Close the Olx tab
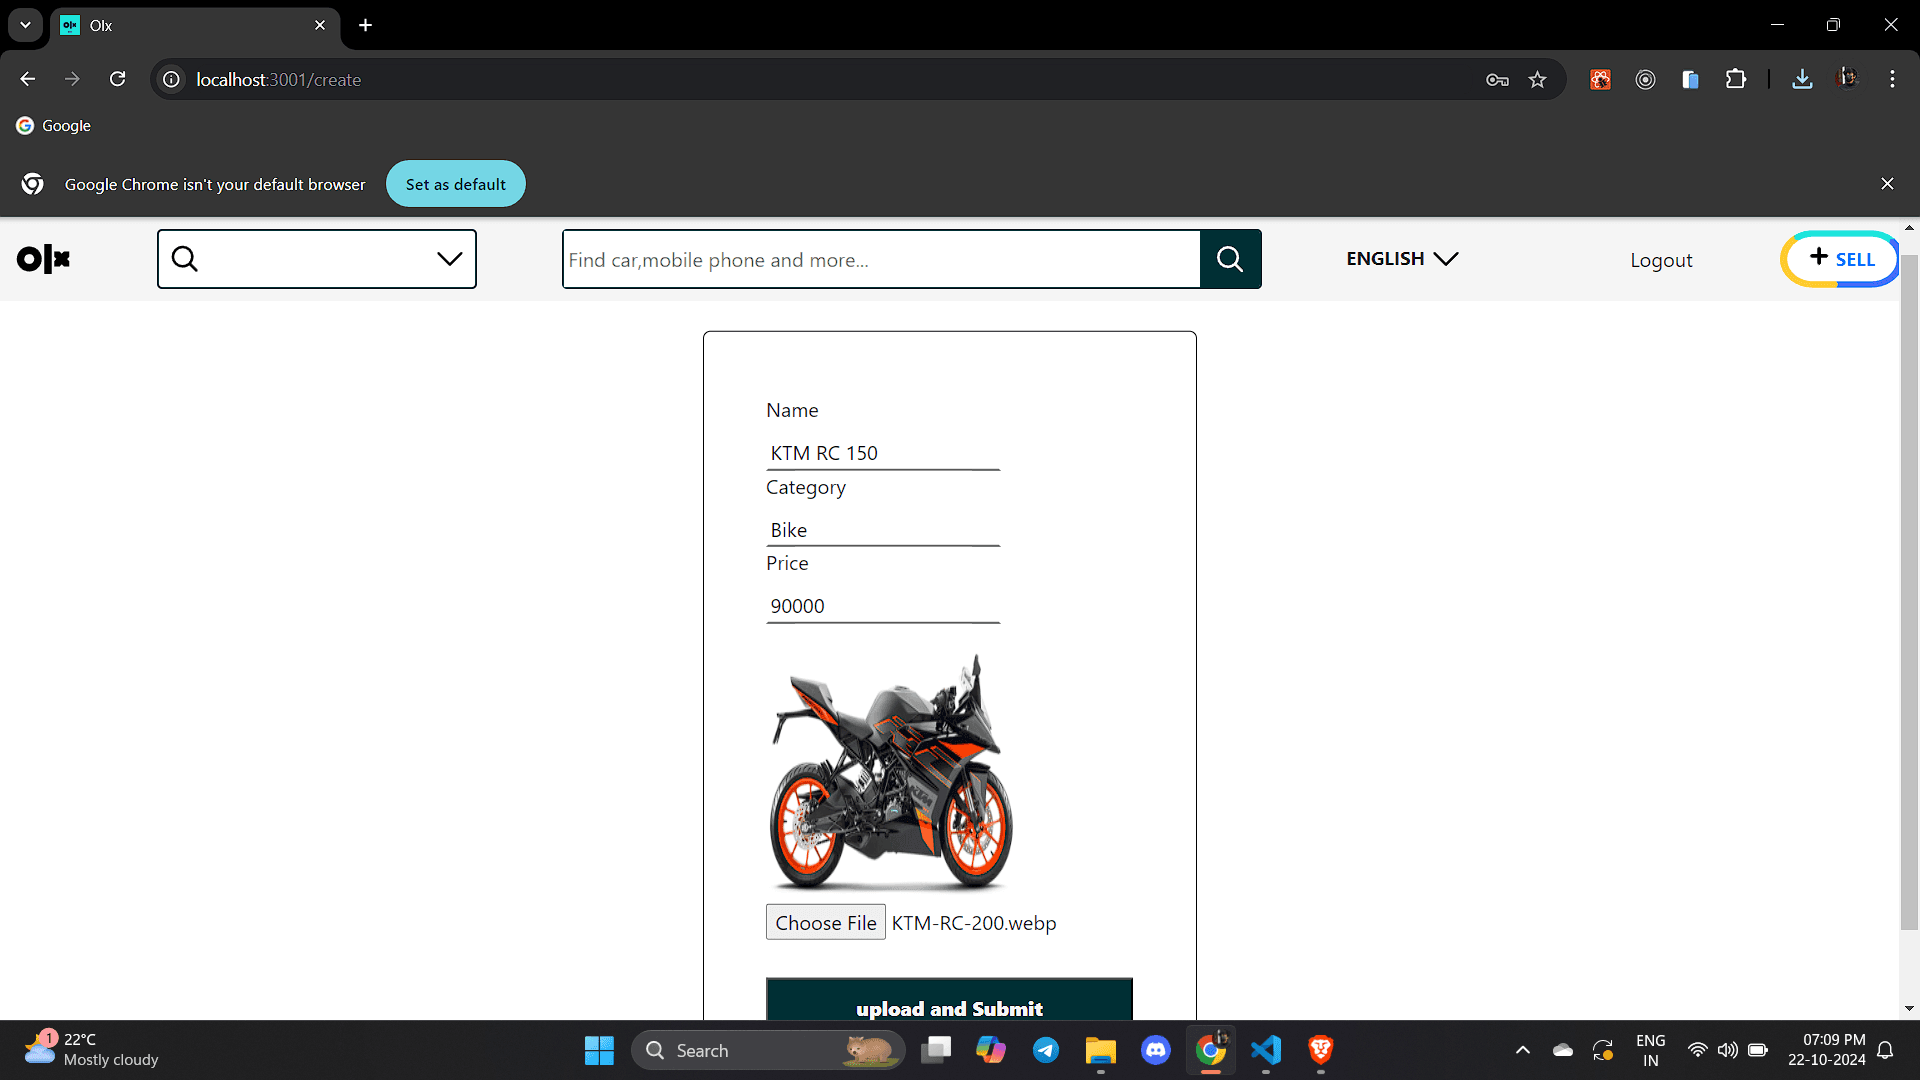 [x=320, y=25]
